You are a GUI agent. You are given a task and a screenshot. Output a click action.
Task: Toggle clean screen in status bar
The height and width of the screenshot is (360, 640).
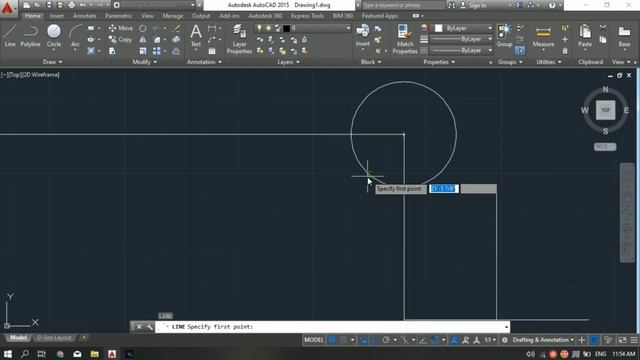coord(622,340)
